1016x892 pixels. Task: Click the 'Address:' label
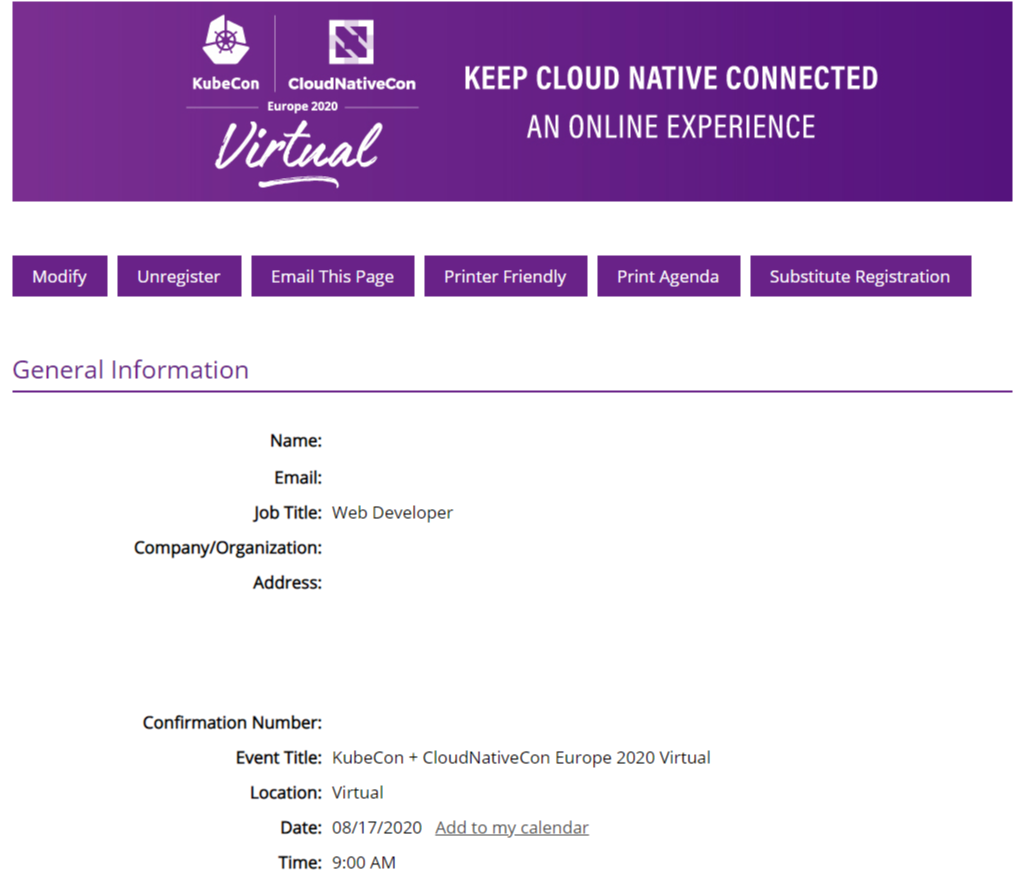[x=288, y=582]
